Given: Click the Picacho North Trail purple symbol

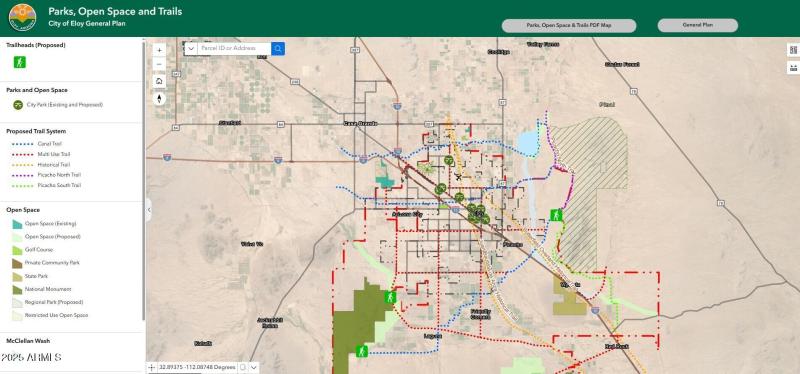Looking at the screenshot, I should coord(22,175).
